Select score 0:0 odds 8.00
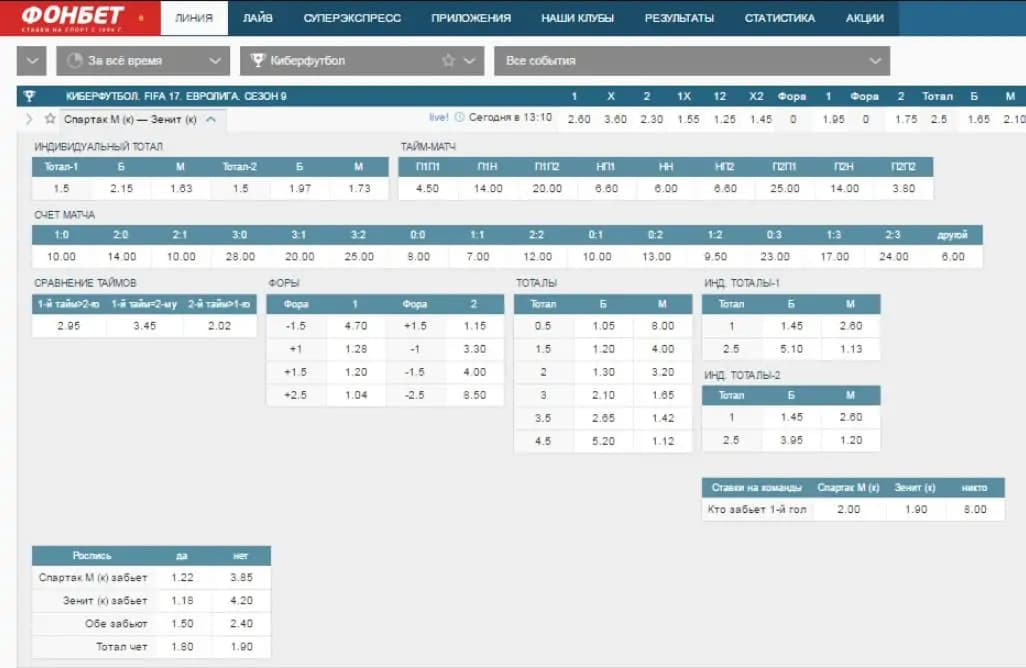 point(419,256)
